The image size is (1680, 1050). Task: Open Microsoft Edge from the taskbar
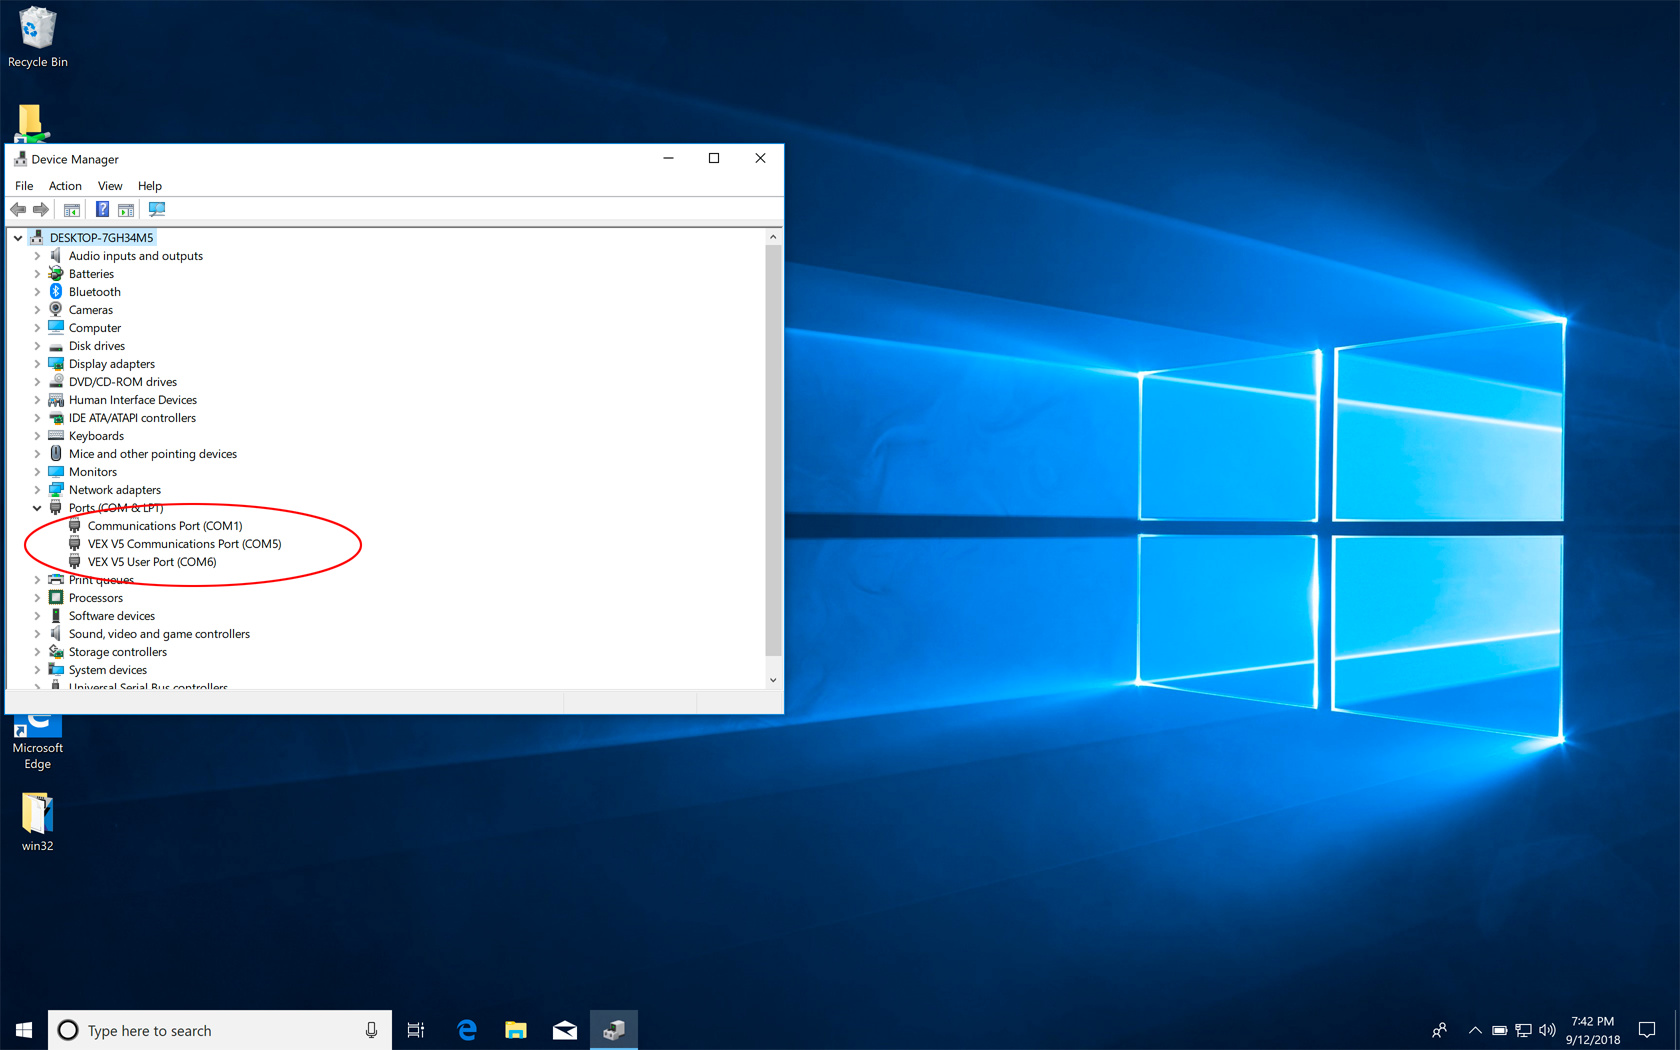coord(467,1030)
